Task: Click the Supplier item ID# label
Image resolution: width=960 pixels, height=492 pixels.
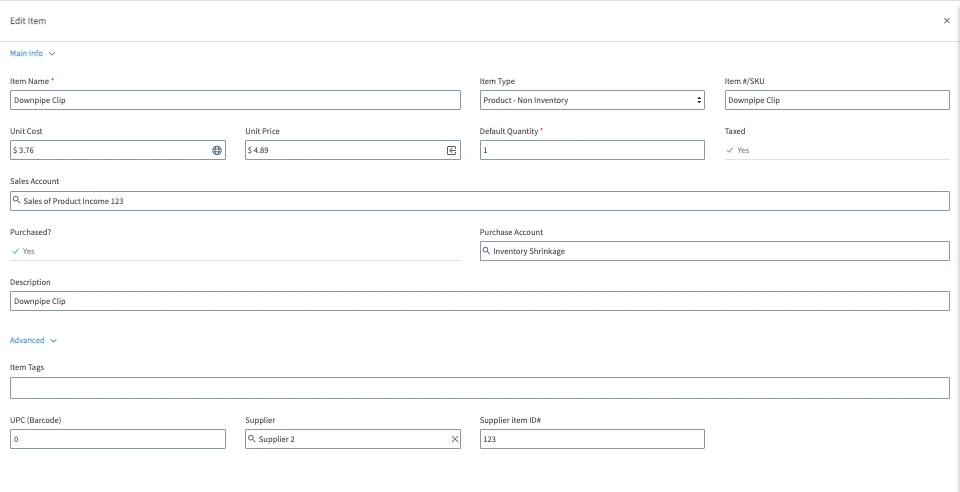Action: click(511, 420)
